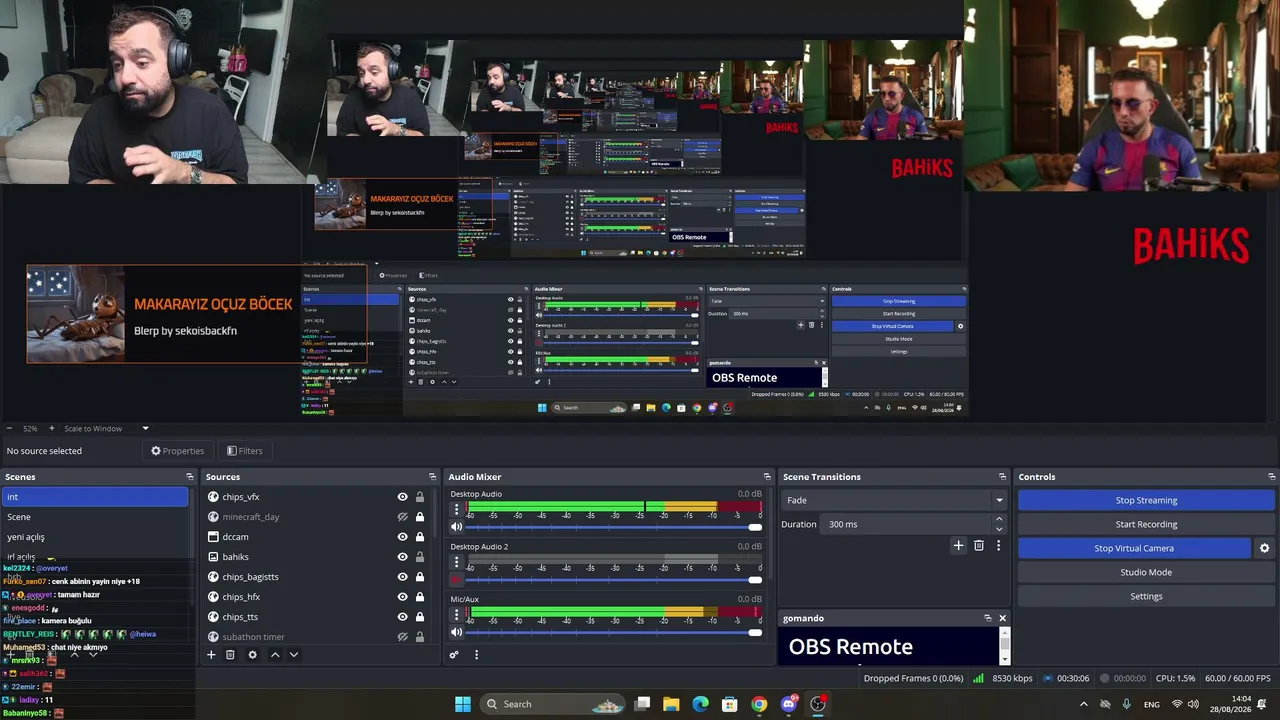Show hidden system tray icons chevron

click(x=1083, y=704)
